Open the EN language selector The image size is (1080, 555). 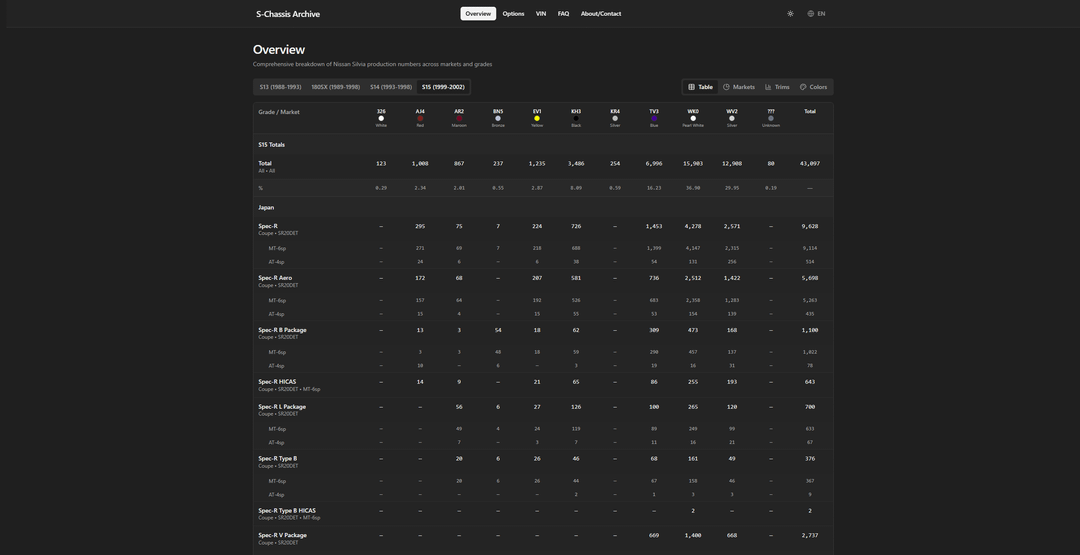[x=816, y=14]
